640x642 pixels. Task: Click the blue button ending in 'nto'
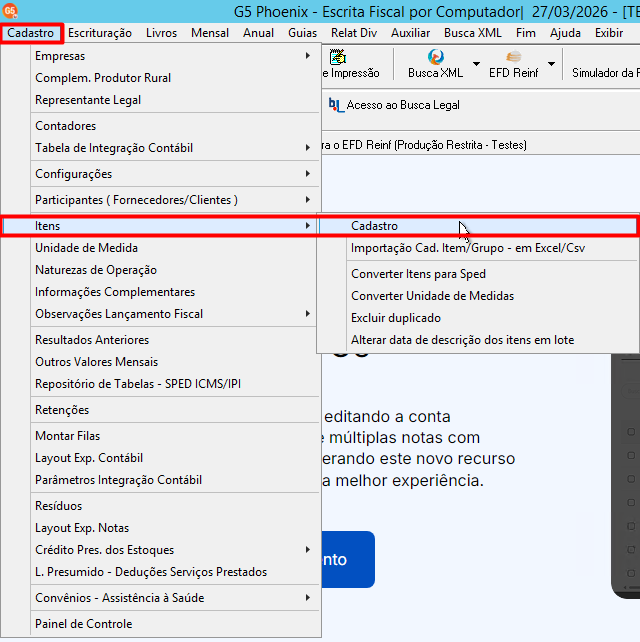click(348, 559)
